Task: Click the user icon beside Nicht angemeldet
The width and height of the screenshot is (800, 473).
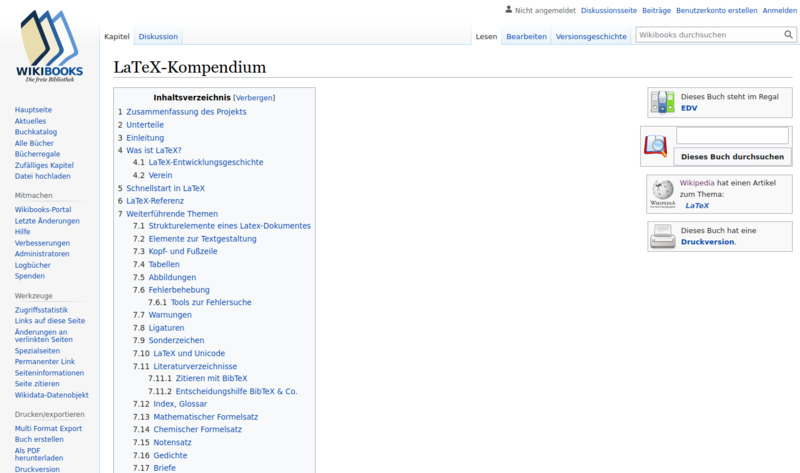Action: pyautogui.click(x=508, y=10)
